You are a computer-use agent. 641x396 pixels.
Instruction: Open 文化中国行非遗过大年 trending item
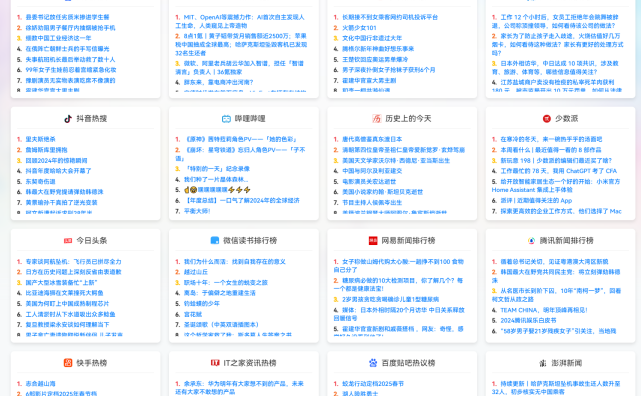[372, 38]
